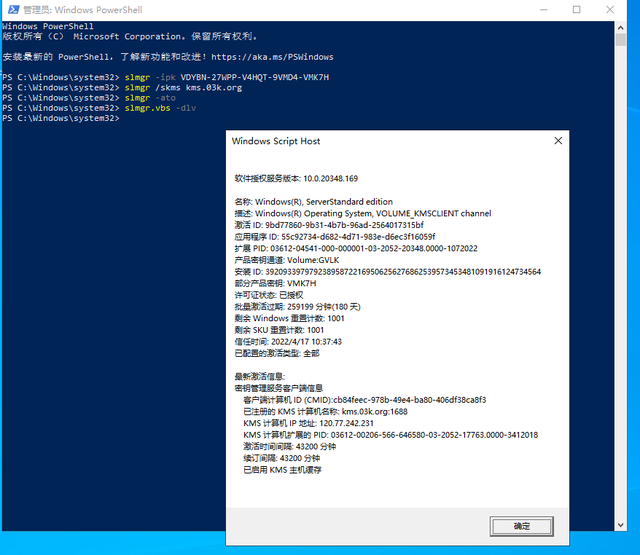Click the 剩余 Windows 重置计数 1001 line
This screenshot has width=640, height=555.
pos(289,318)
